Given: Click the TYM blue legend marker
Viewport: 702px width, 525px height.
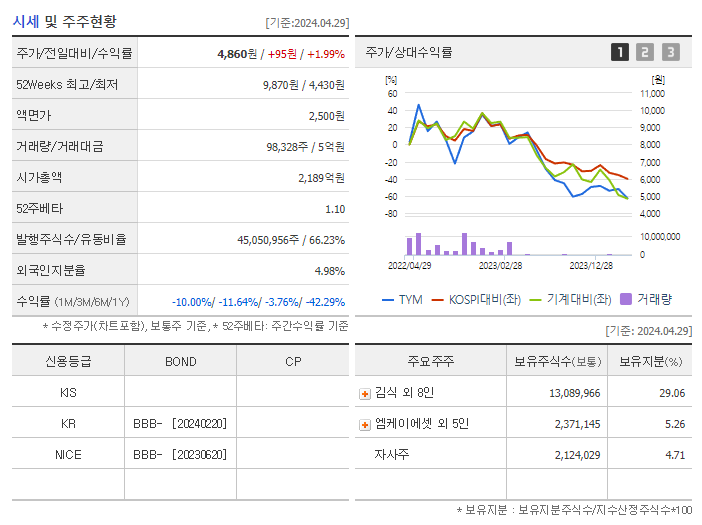Looking at the screenshot, I should [x=388, y=300].
